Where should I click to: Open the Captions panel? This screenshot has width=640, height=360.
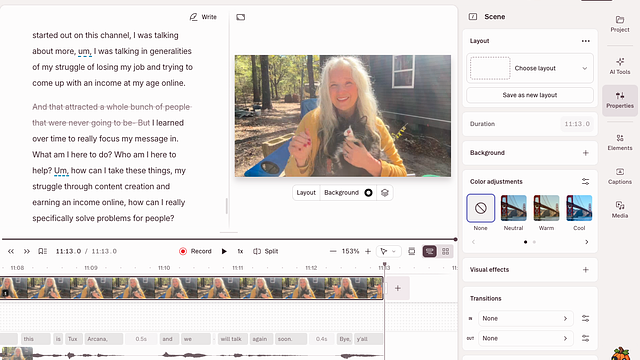[620, 176]
